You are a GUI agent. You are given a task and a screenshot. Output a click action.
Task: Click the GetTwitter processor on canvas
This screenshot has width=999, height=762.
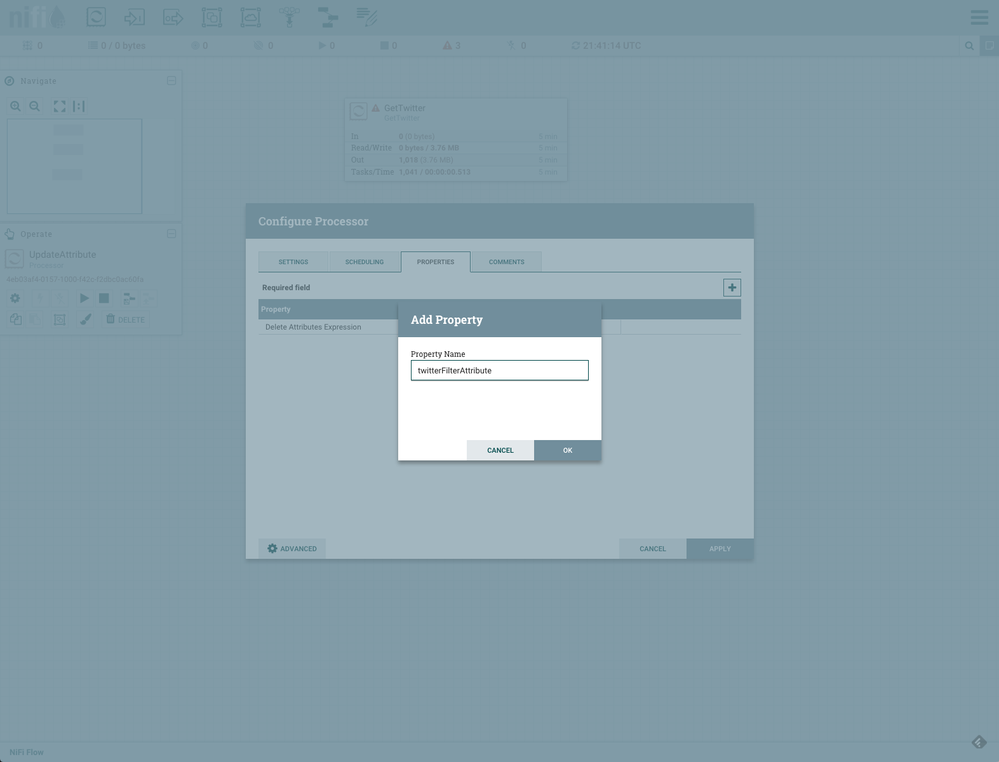point(456,140)
